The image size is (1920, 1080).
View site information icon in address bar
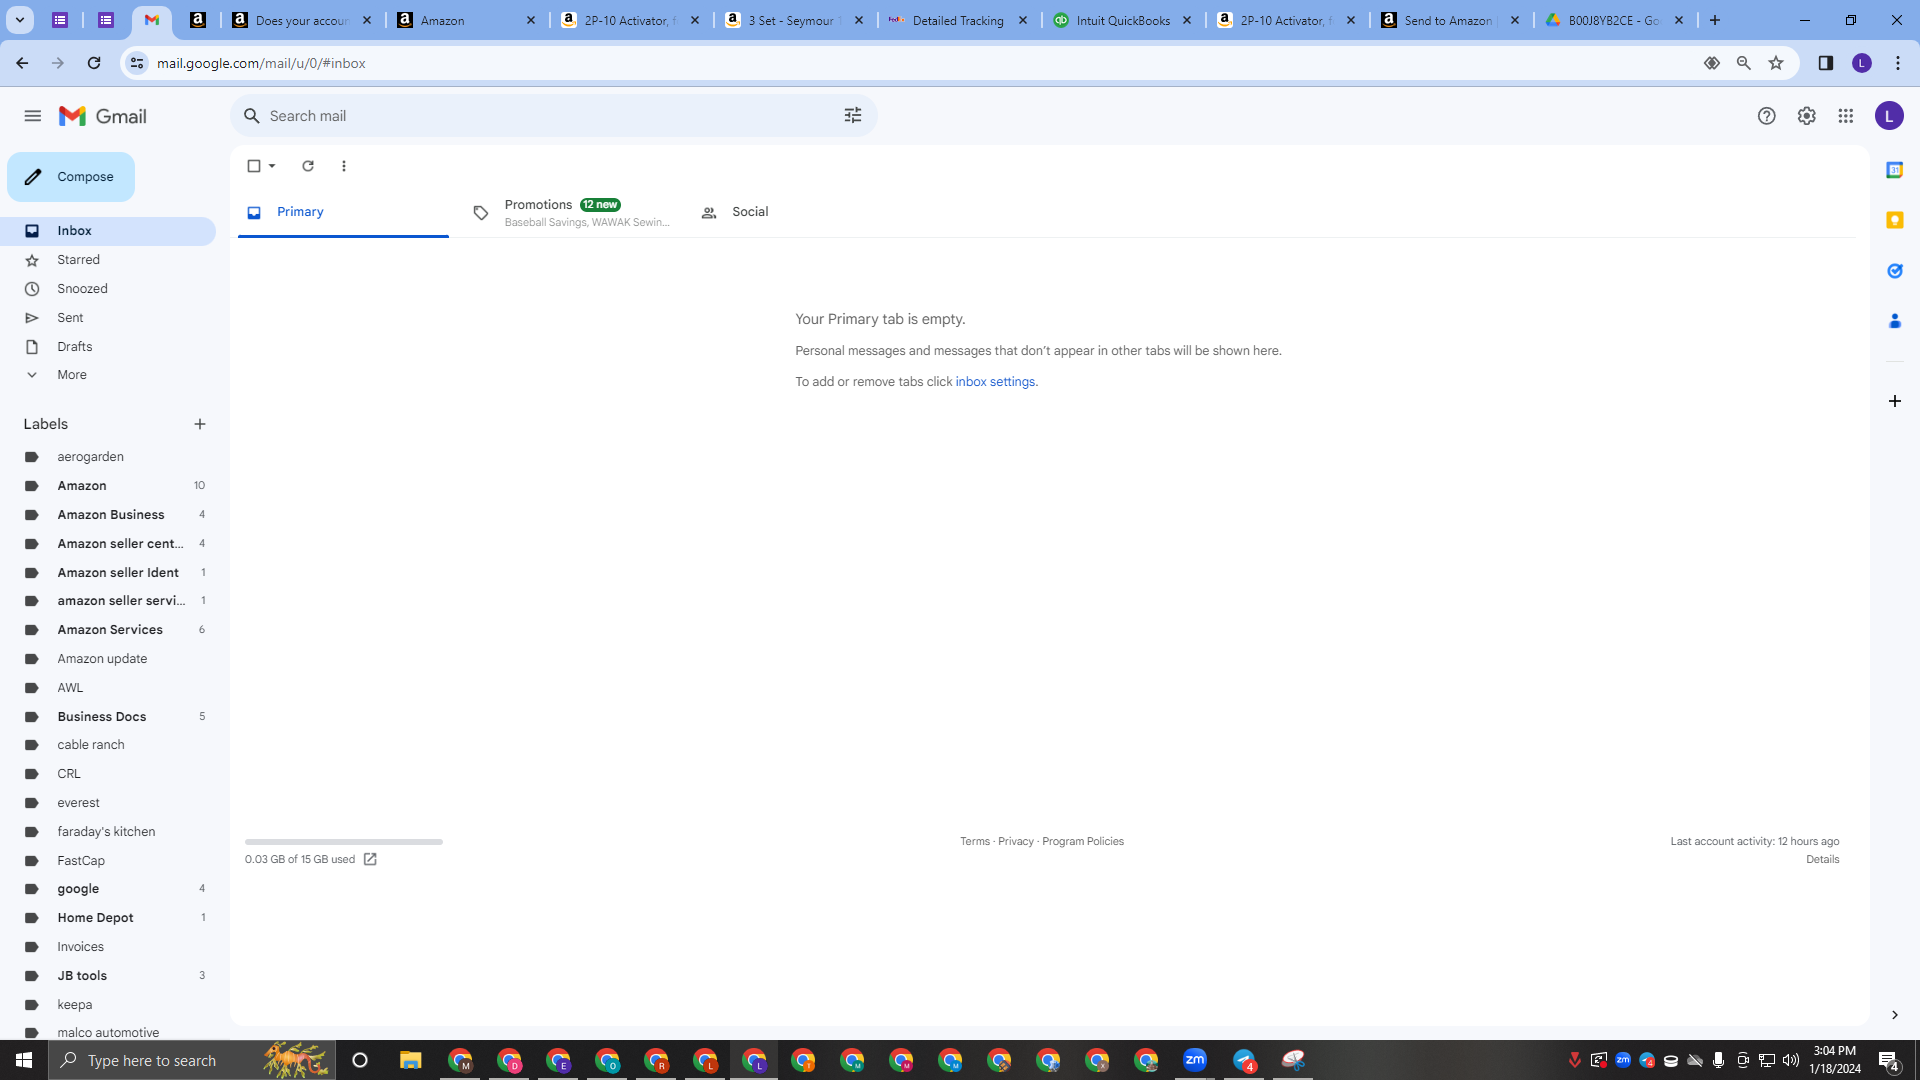click(x=137, y=63)
